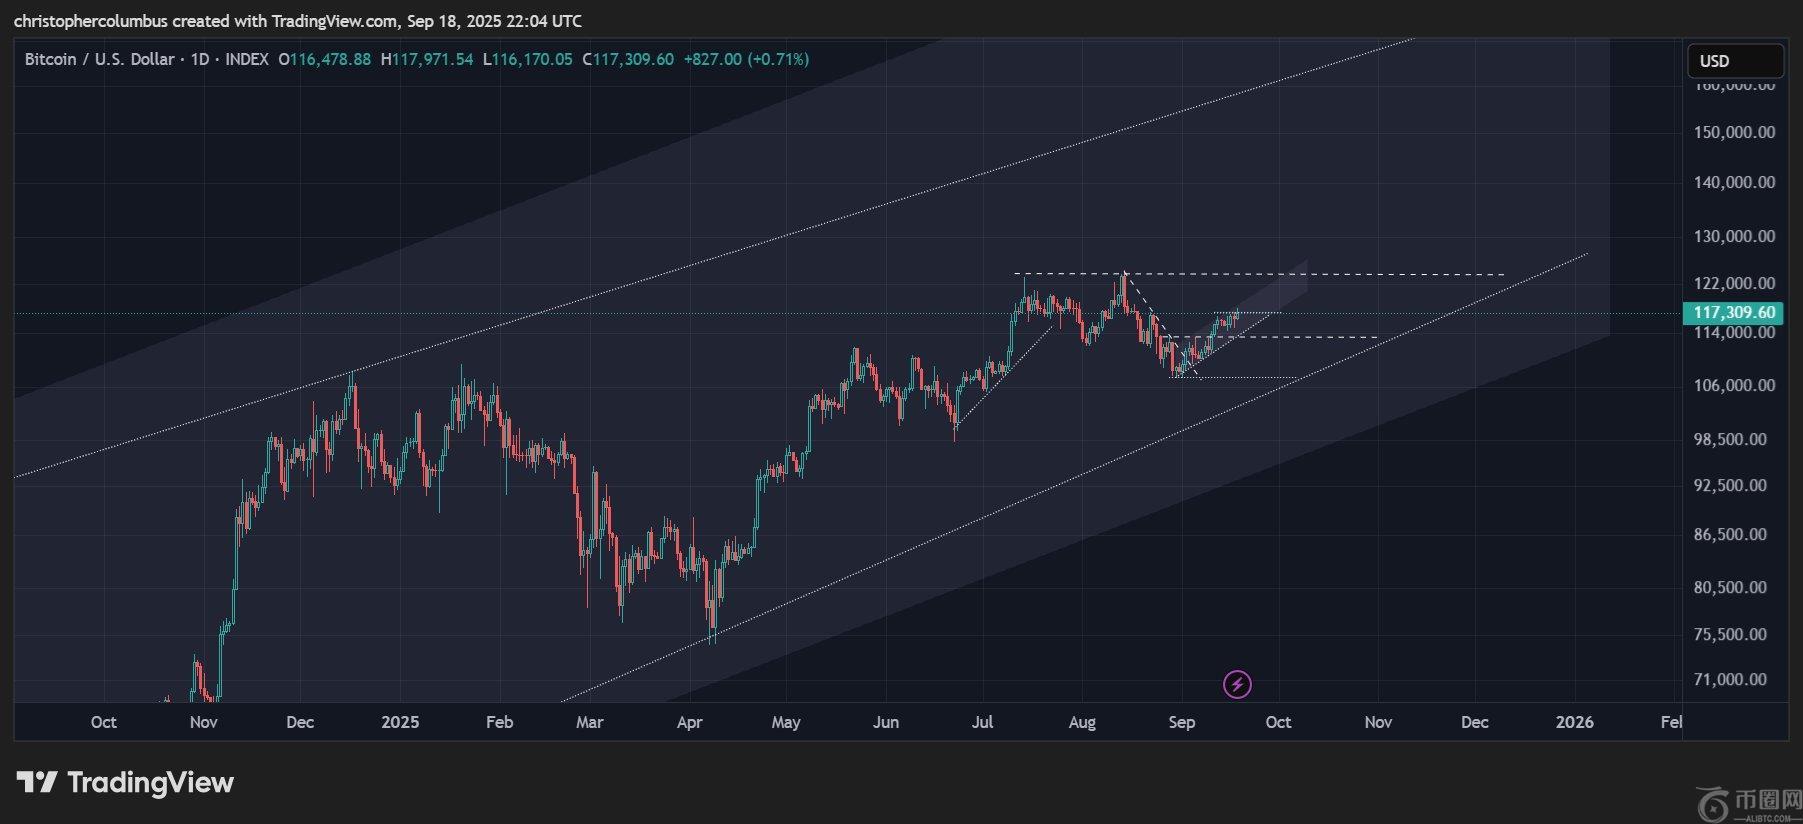The width and height of the screenshot is (1803, 824).
Task: Click the closing price value C117,309.60
Action: pyautogui.click(x=628, y=59)
